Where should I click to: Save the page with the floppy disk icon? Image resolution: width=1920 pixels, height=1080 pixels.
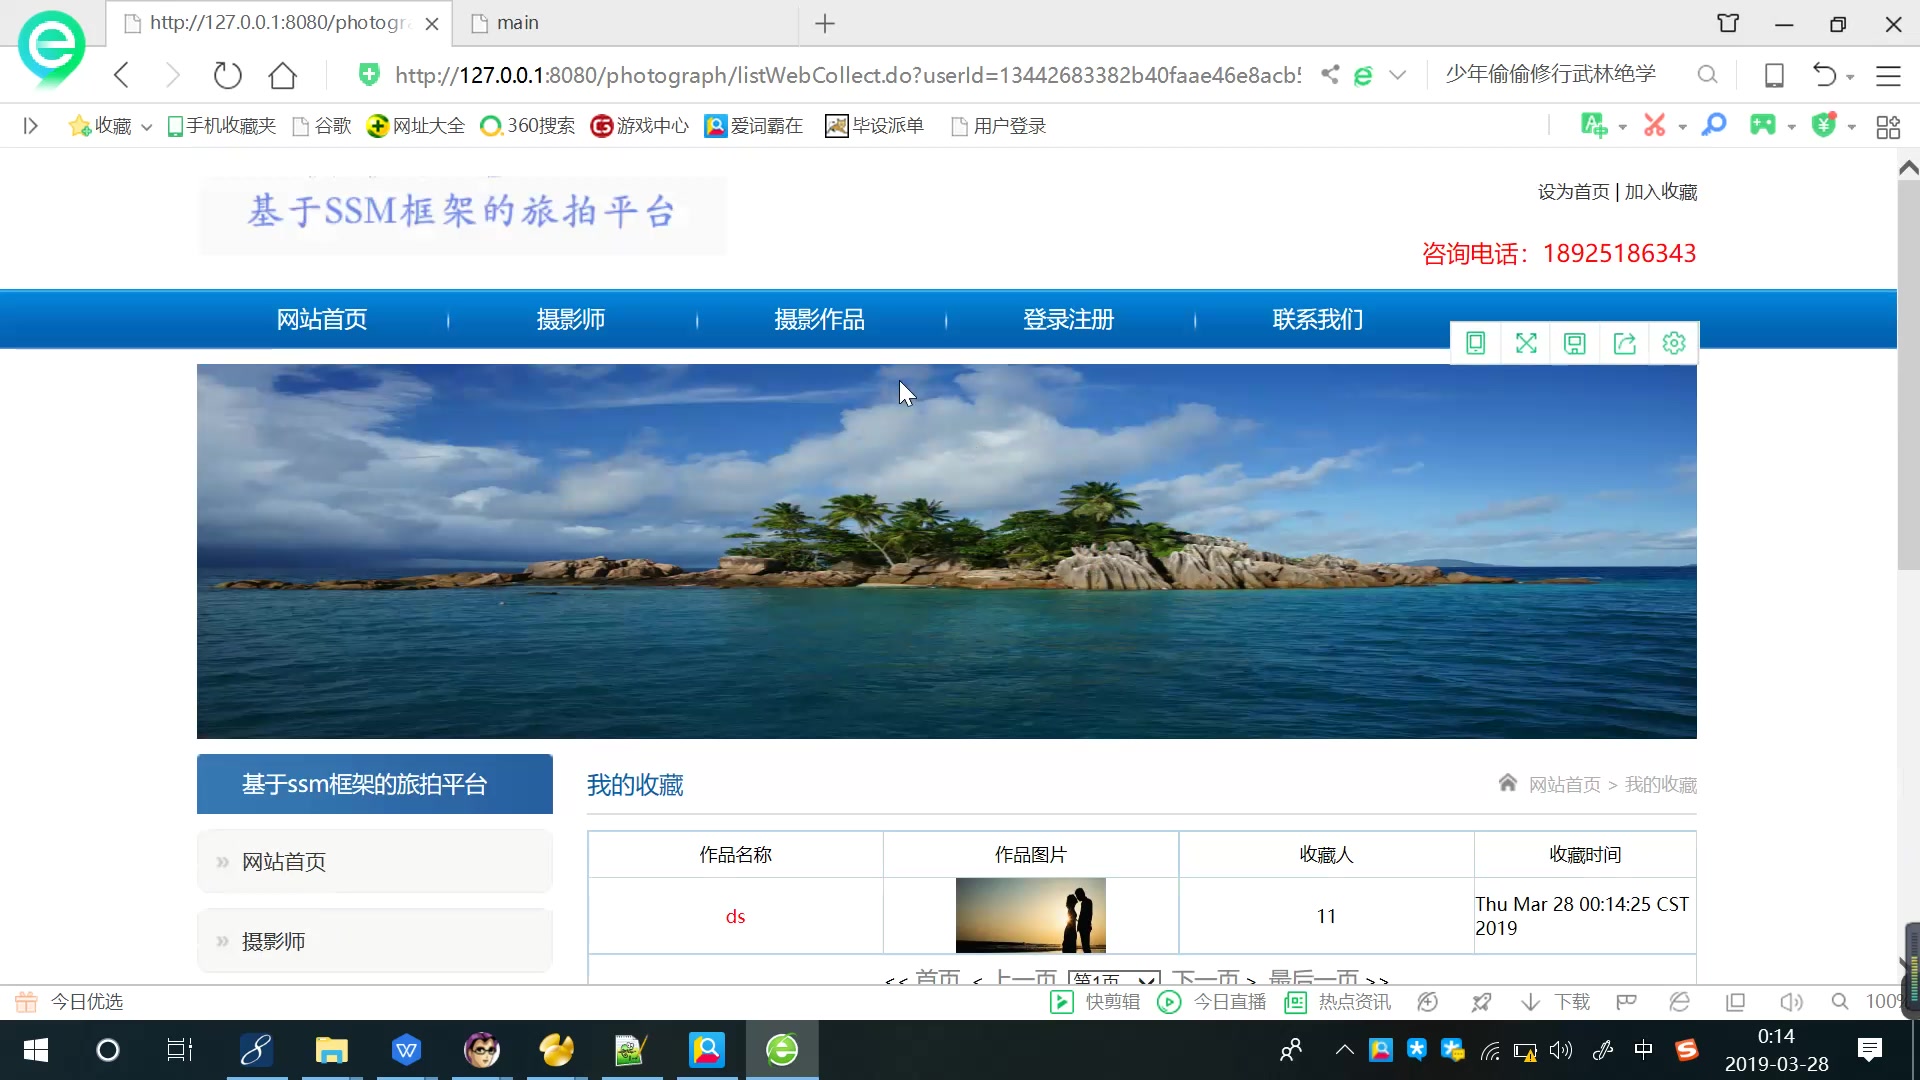click(1575, 343)
